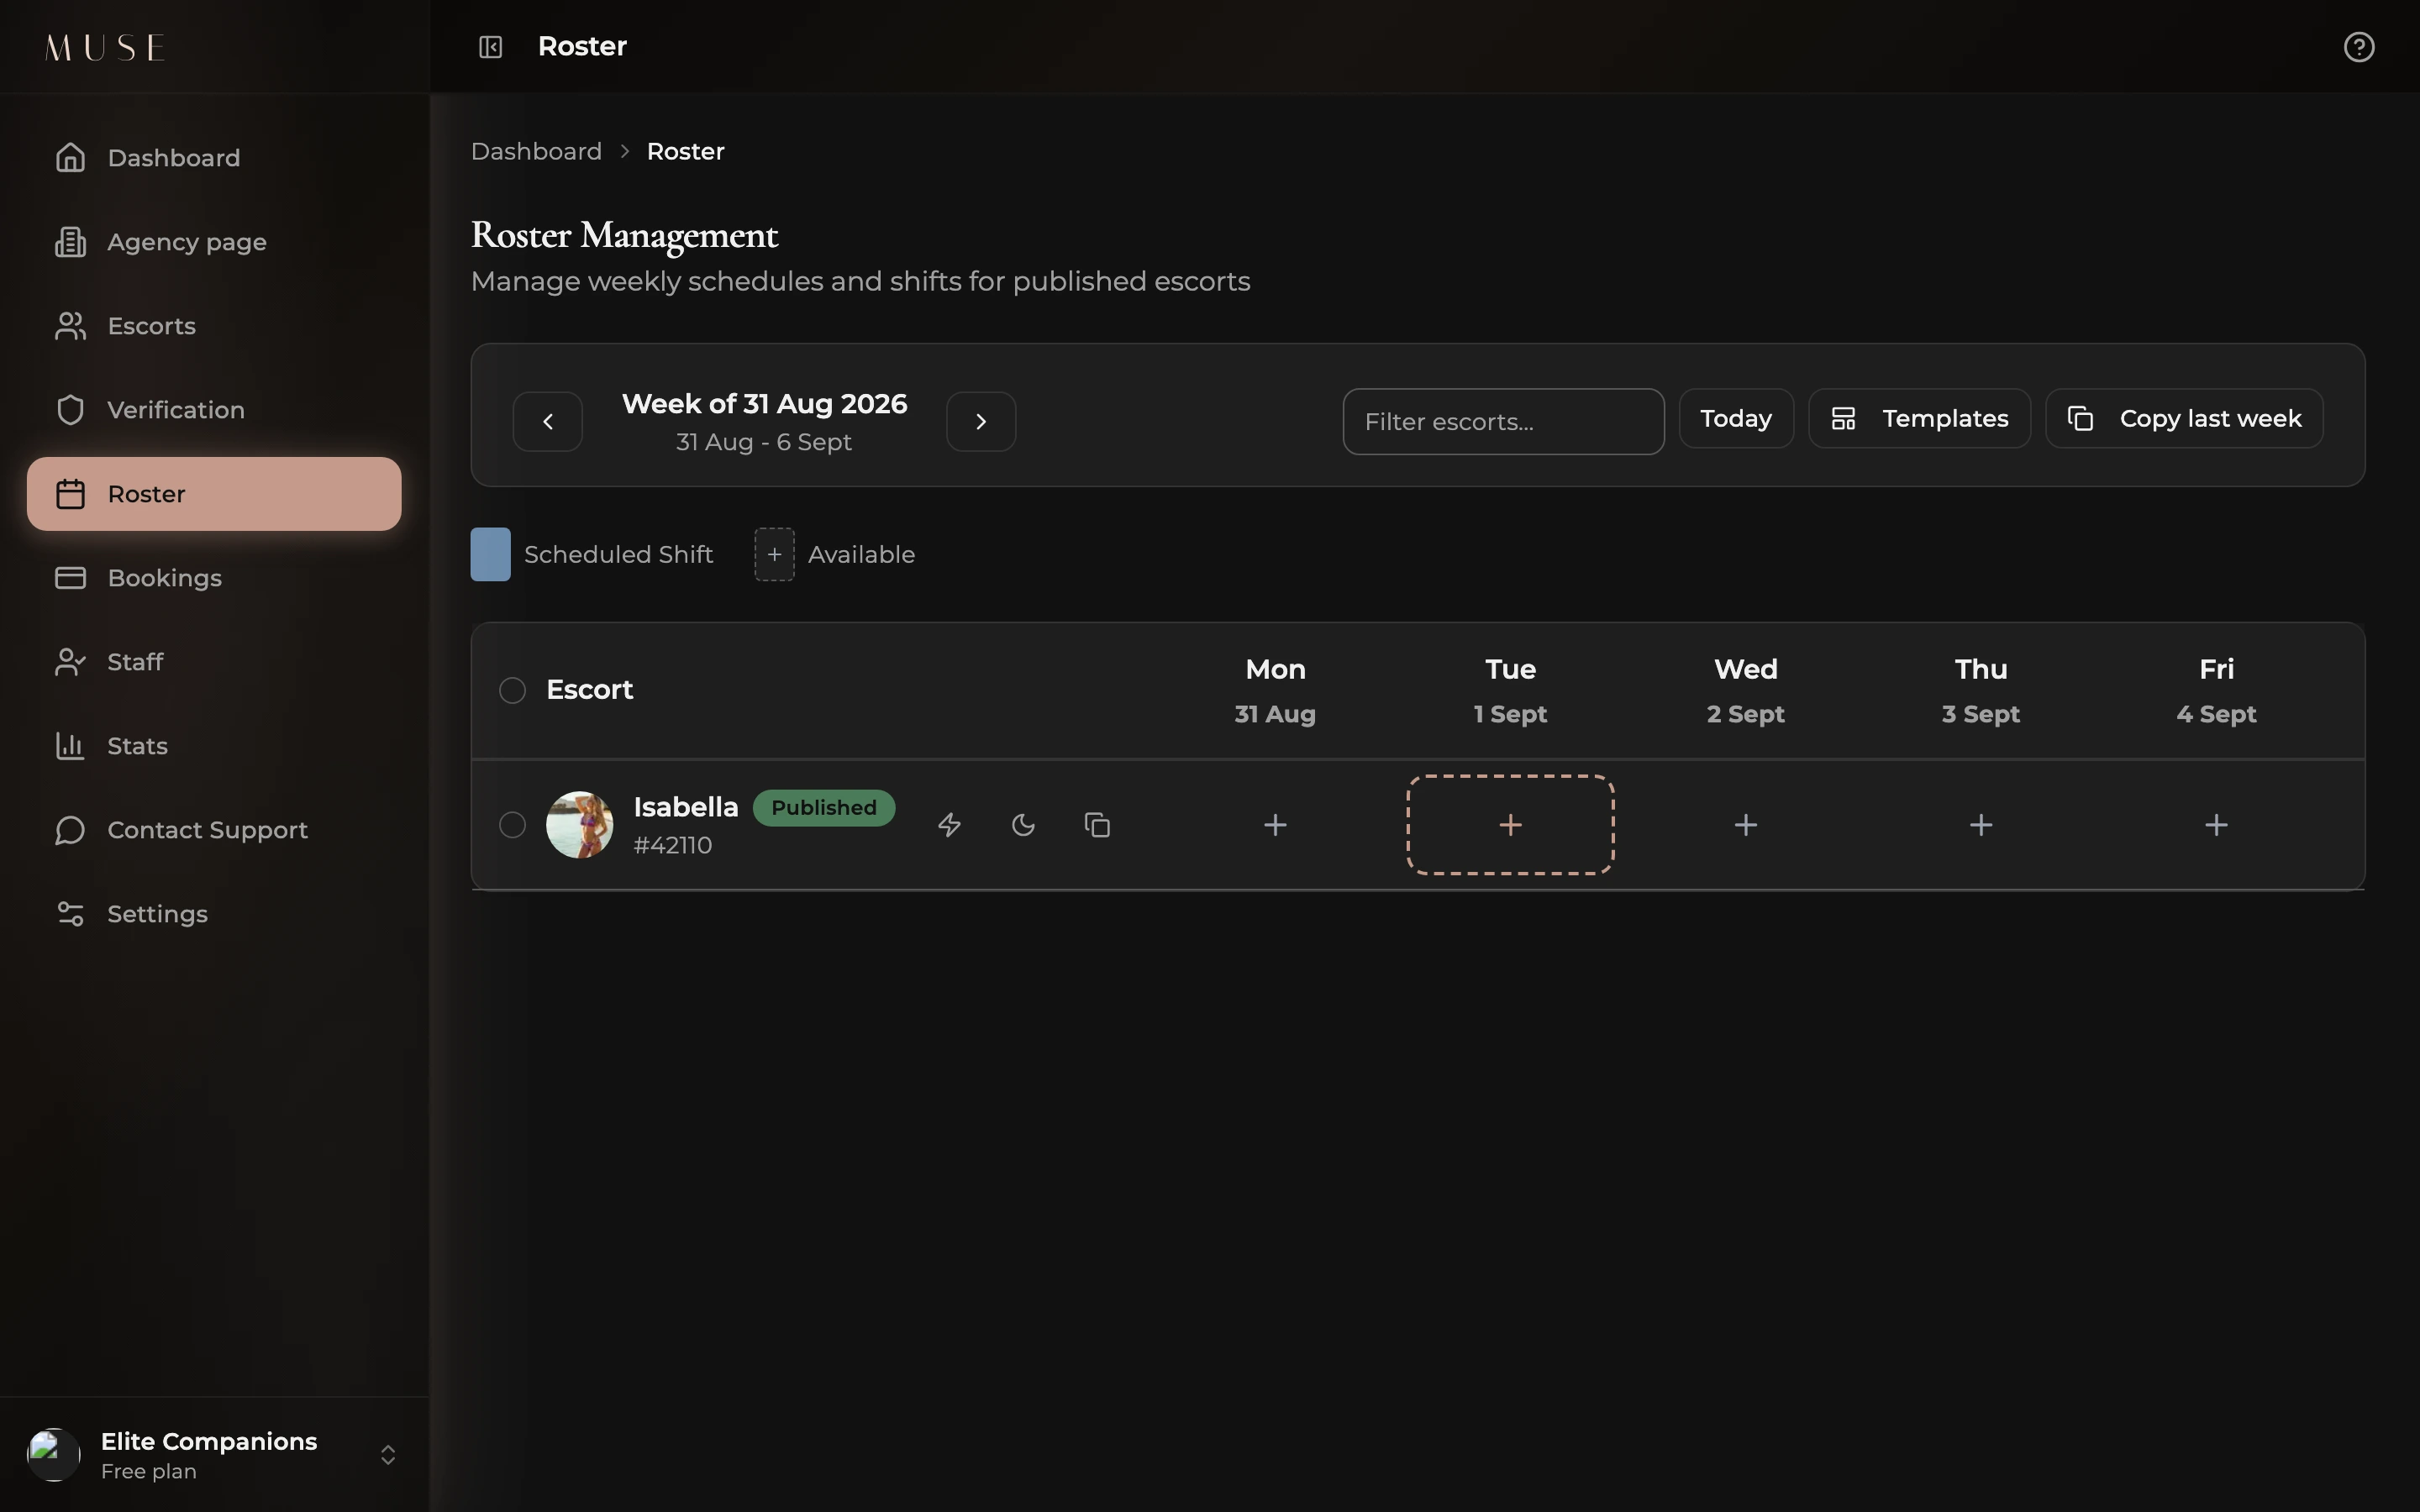Go to the previous week
The height and width of the screenshot is (1512, 2420).
pos(548,422)
